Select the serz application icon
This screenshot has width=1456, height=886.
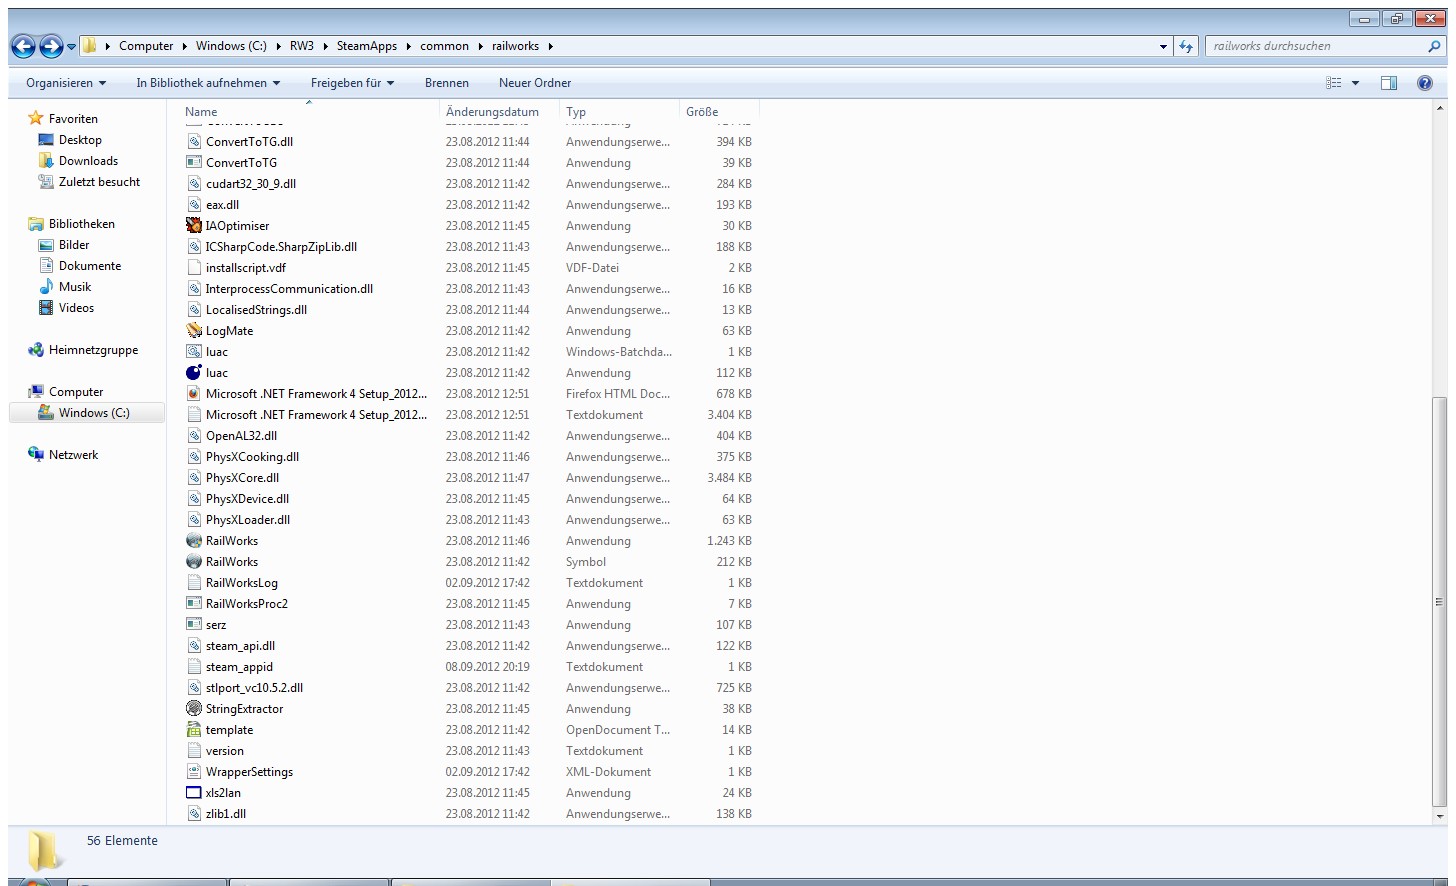(194, 625)
